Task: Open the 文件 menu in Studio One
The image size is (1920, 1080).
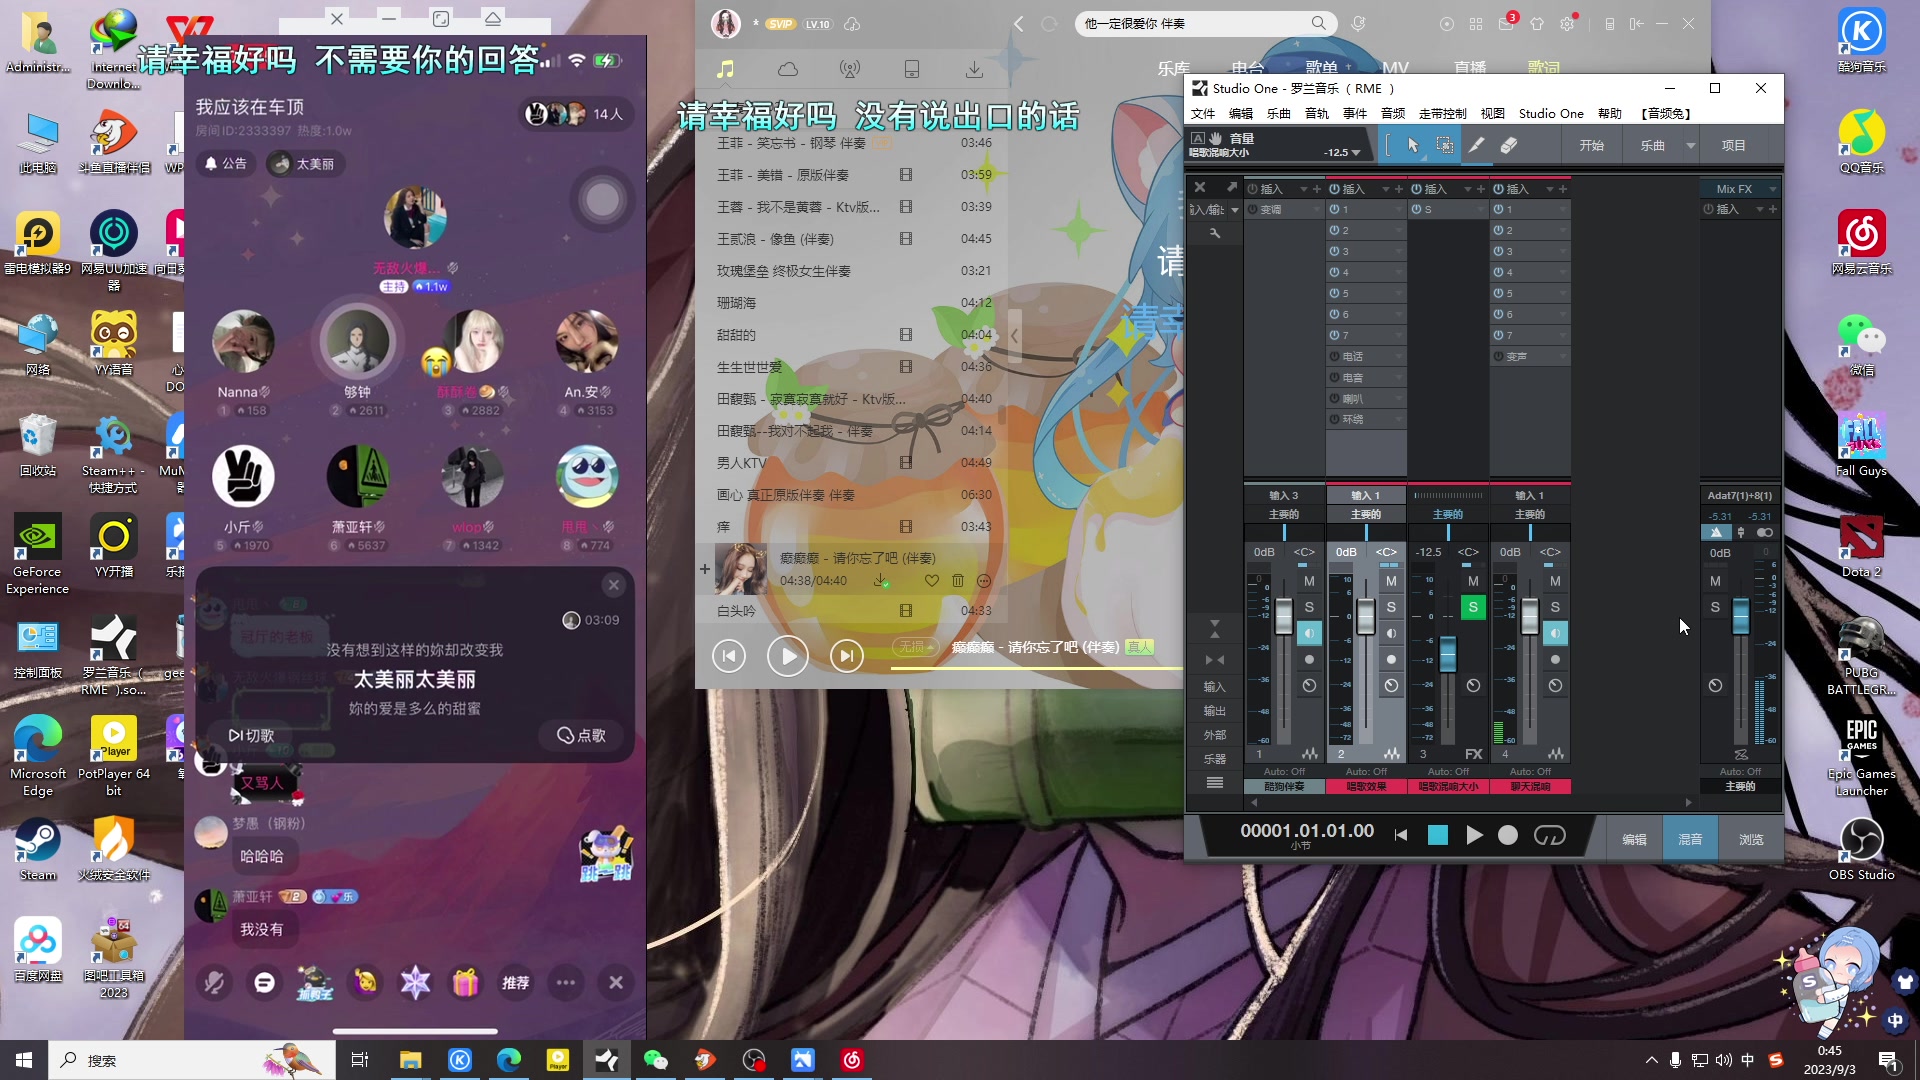Action: [x=1203, y=114]
